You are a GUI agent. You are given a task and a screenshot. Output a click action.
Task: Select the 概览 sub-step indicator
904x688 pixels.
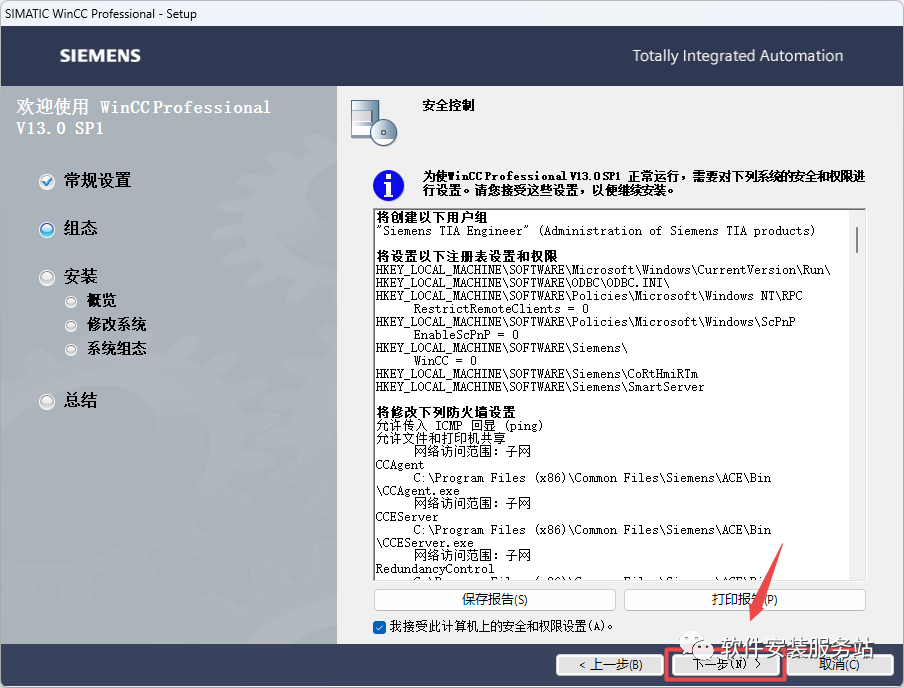[x=71, y=301]
